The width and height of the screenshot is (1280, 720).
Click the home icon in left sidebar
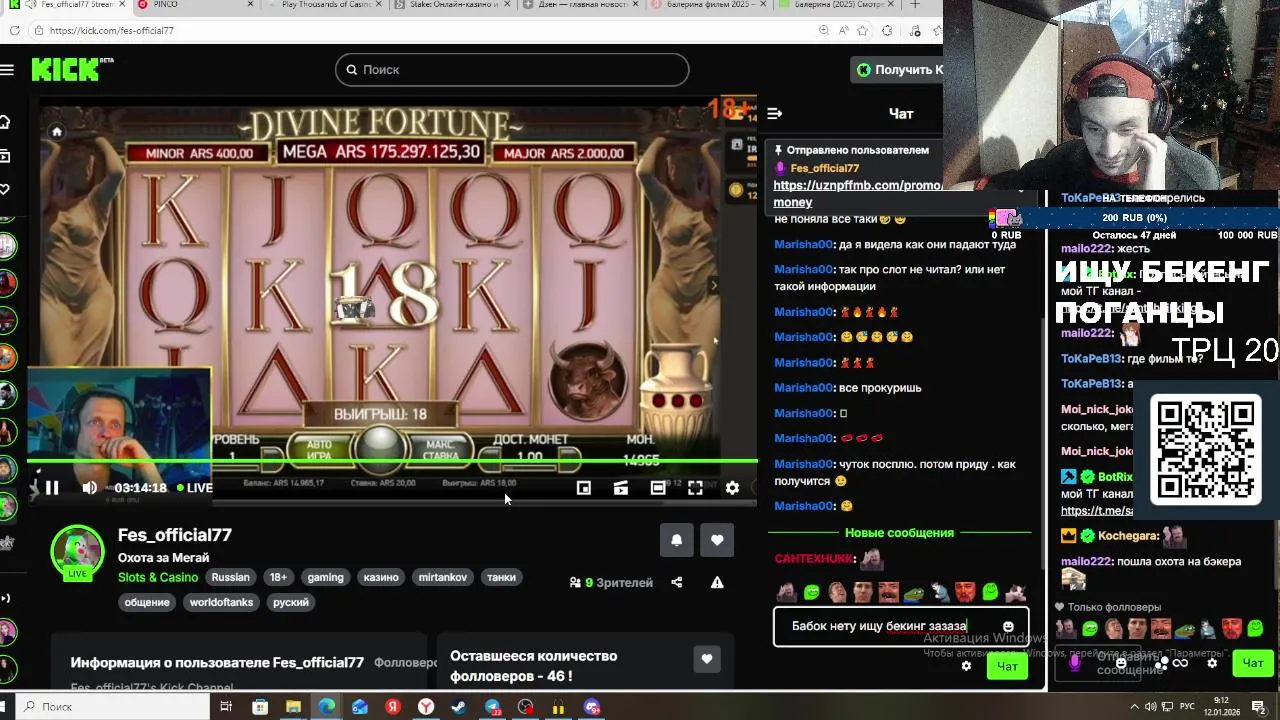pyautogui.click(x=5, y=122)
